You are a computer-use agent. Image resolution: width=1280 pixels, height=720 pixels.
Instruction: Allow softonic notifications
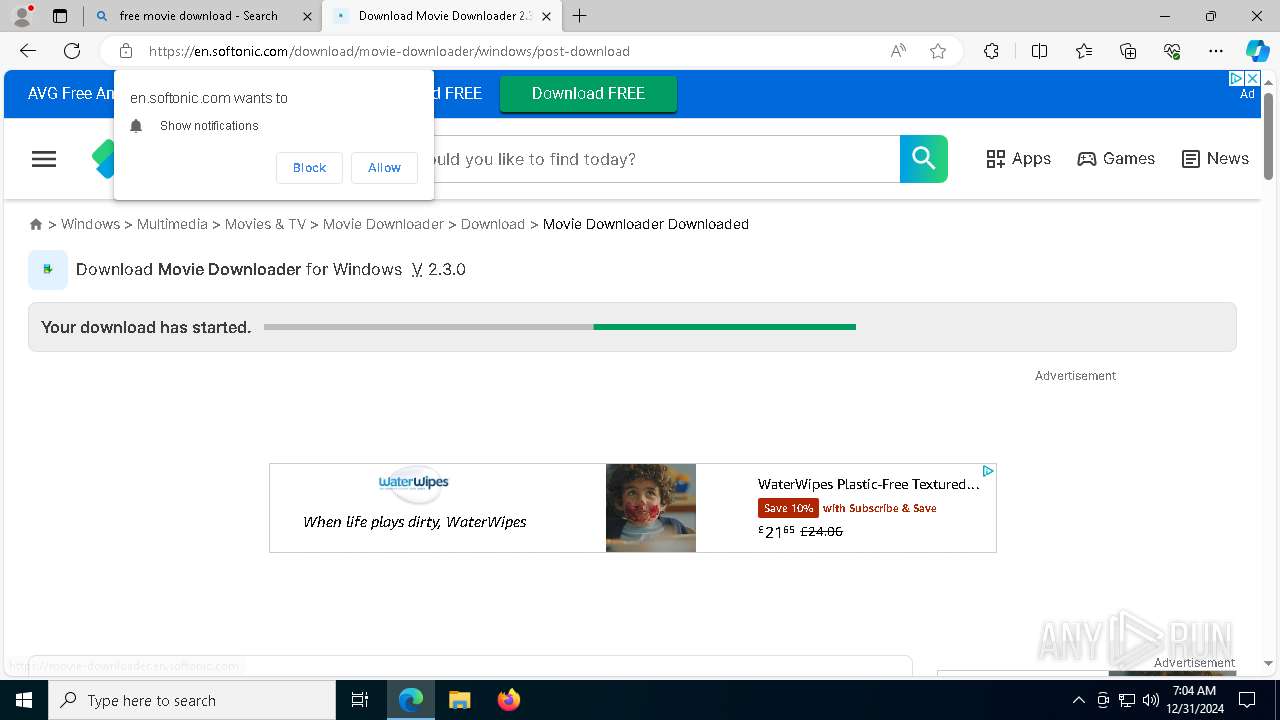pyautogui.click(x=384, y=168)
